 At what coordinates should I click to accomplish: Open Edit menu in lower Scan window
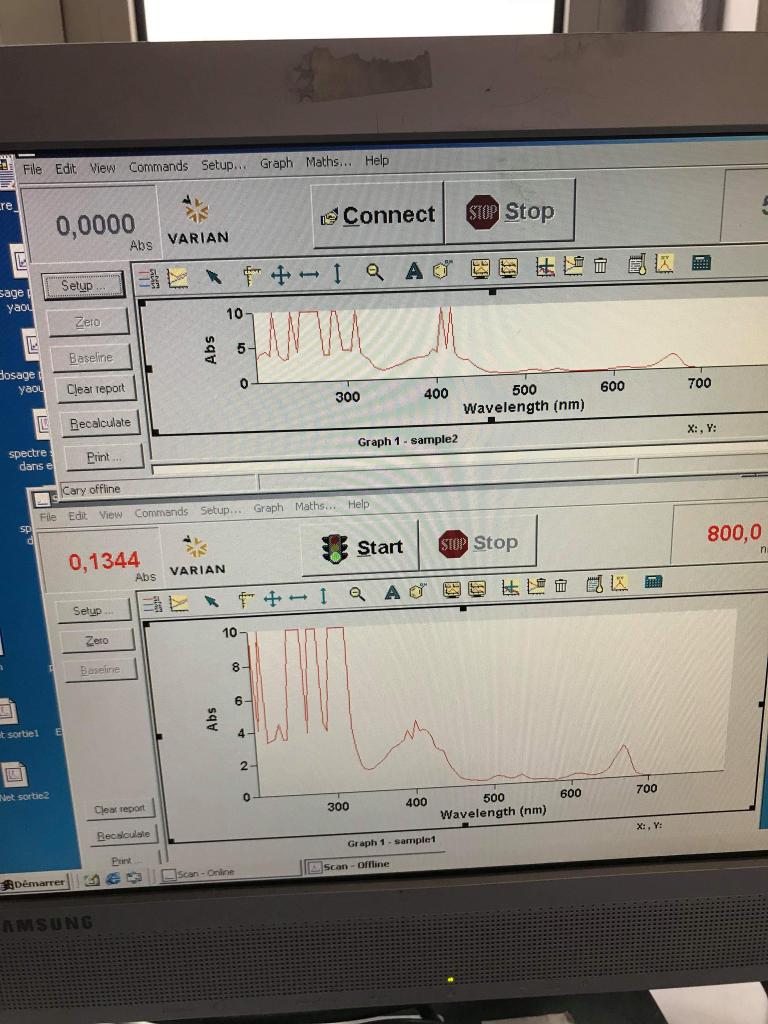tap(78, 516)
